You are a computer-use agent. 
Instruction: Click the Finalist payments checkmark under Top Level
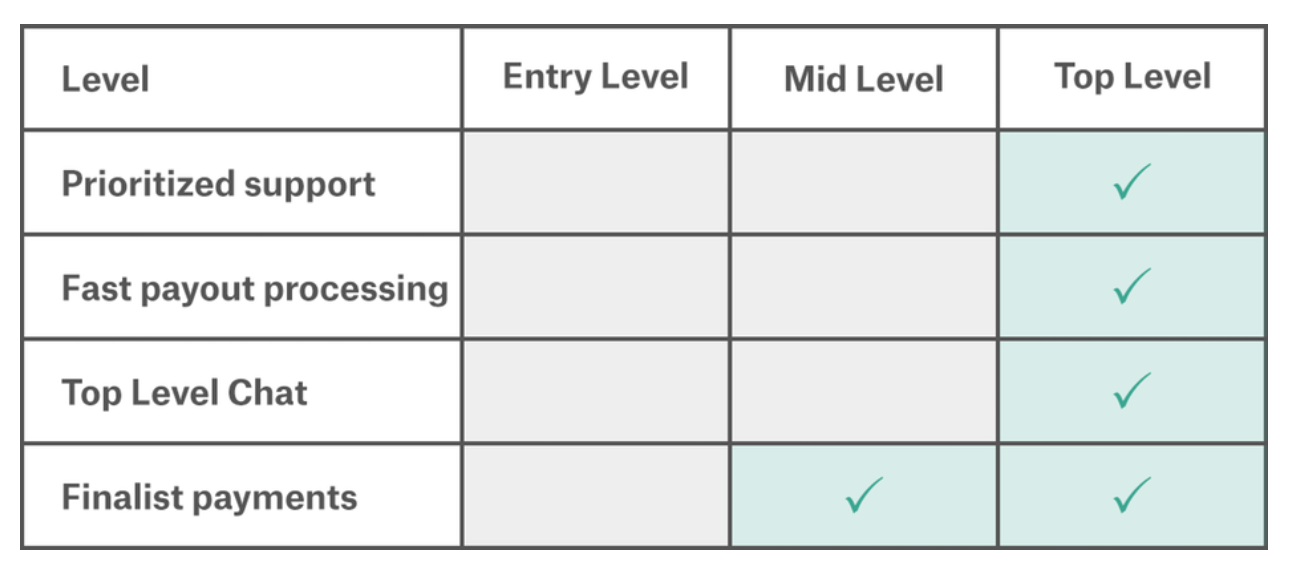coord(1131,496)
